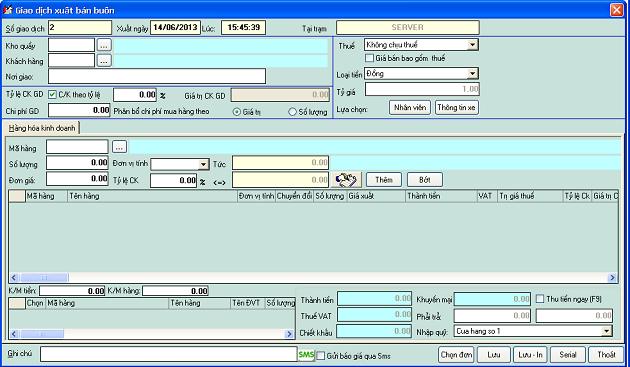Open the Đơn vị tính dropdown

point(203,164)
